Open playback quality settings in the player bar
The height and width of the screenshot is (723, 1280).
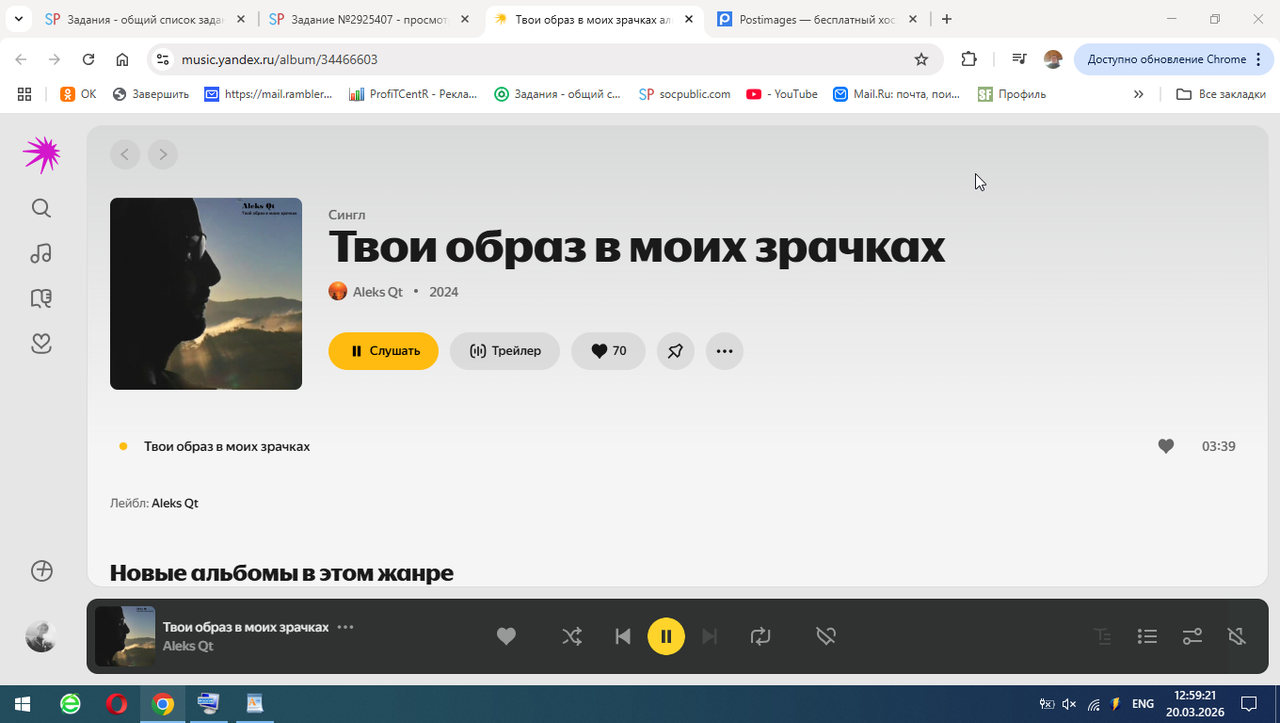tap(1192, 636)
